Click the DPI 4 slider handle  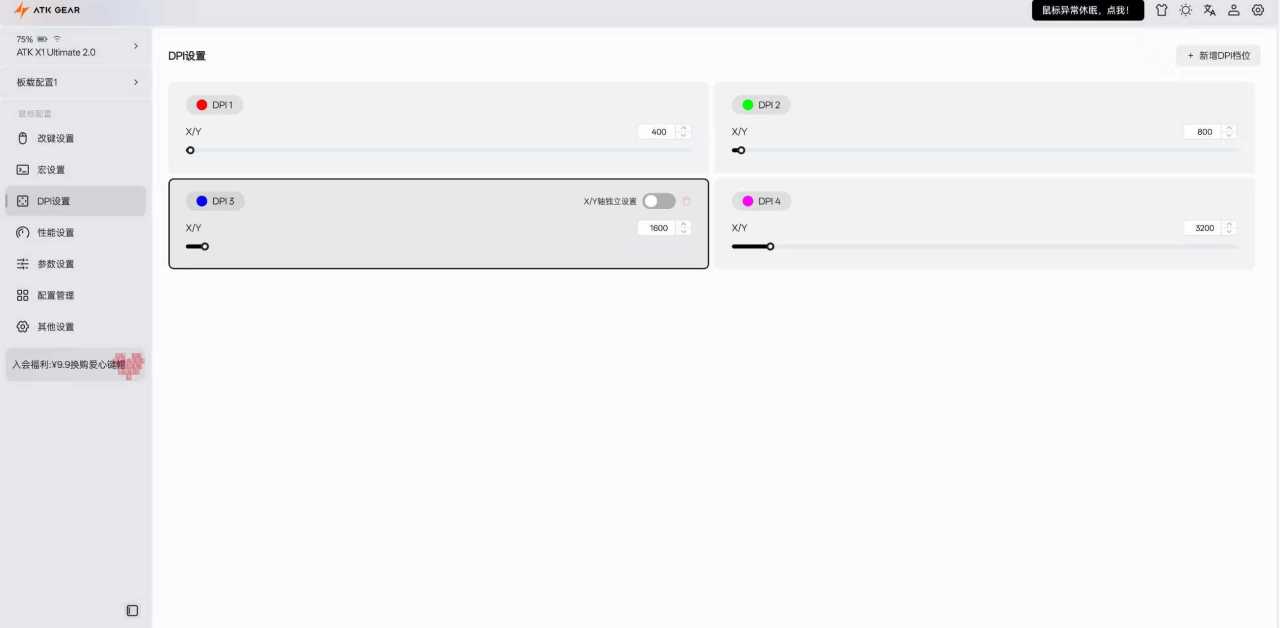(x=770, y=246)
